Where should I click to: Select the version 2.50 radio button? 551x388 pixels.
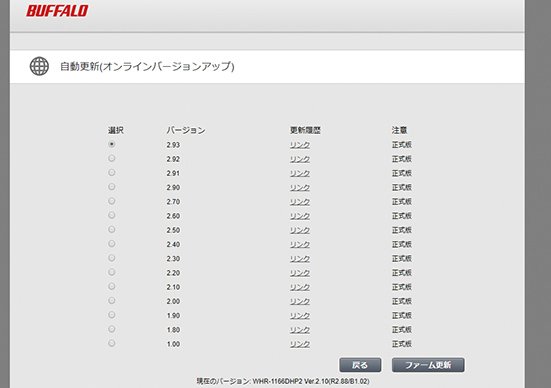[112, 229]
